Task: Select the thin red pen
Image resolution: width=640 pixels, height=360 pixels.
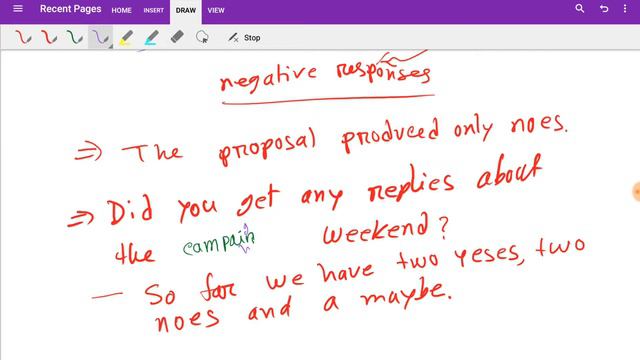Action: point(23,37)
